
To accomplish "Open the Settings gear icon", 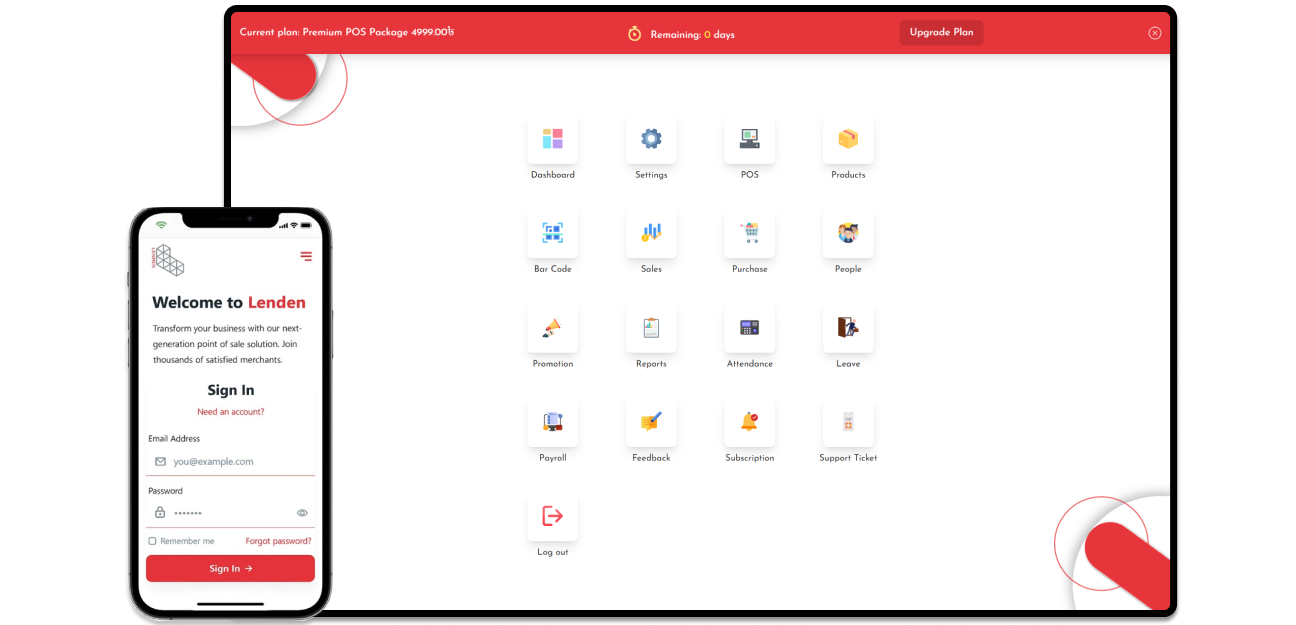I will coord(651,139).
